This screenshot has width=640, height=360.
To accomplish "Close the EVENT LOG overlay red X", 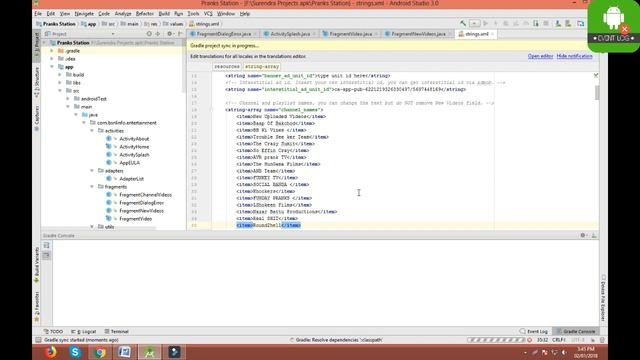I will (x=624, y=29).
